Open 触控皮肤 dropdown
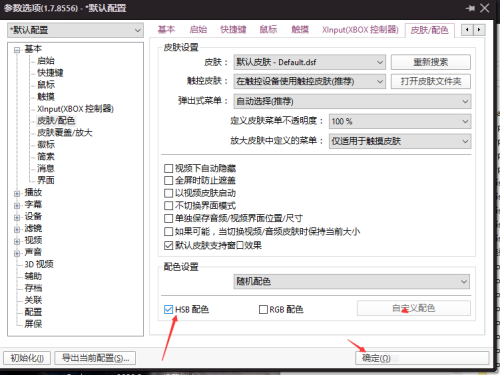 (x=310, y=81)
